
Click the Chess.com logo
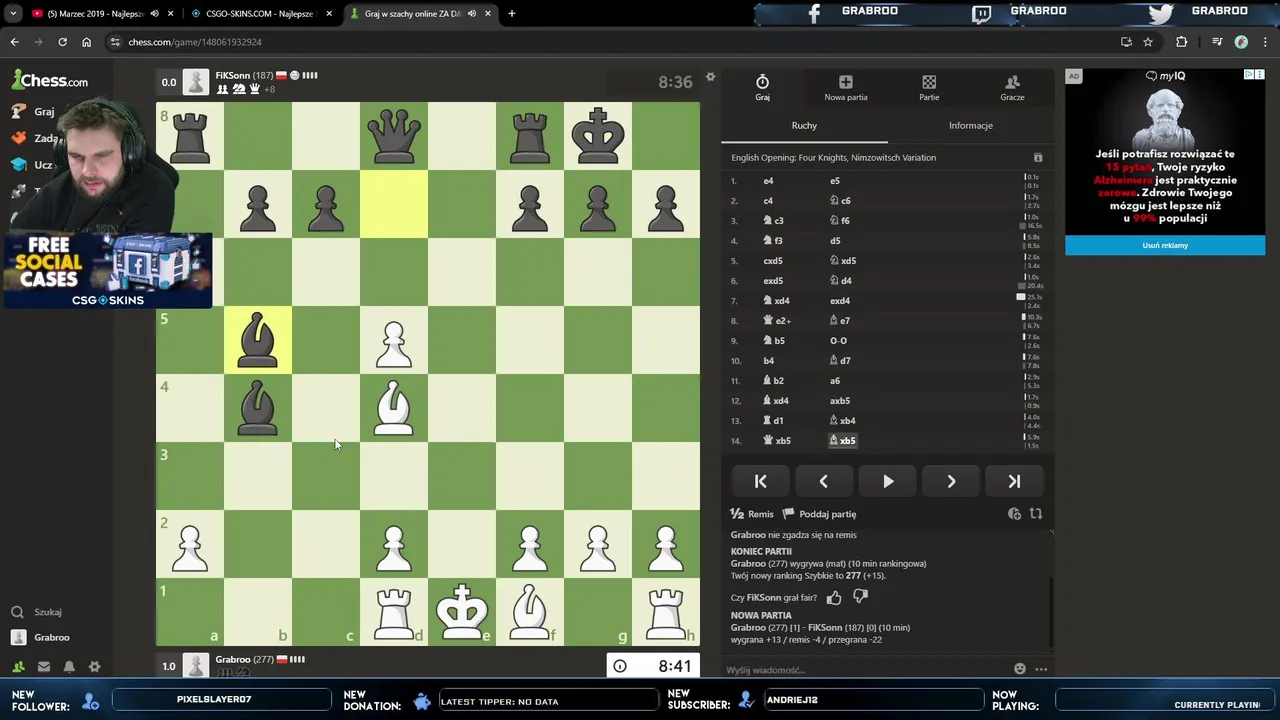(50, 81)
